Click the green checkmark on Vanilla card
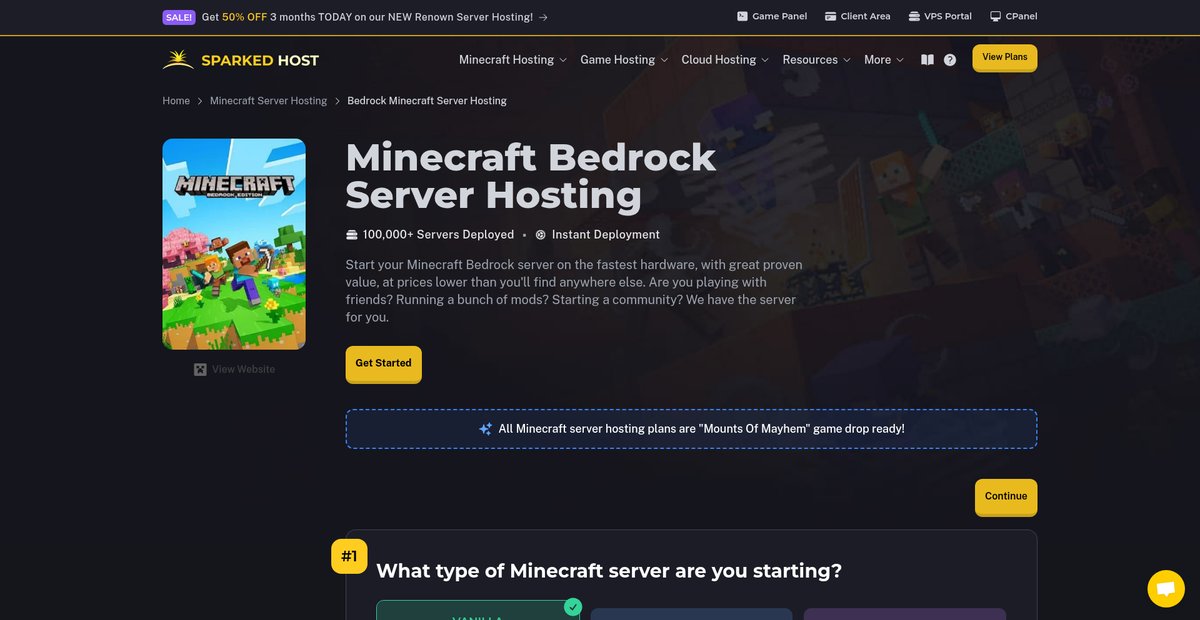The height and width of the screenshot is (620, 1200). (x=573, y=606)
